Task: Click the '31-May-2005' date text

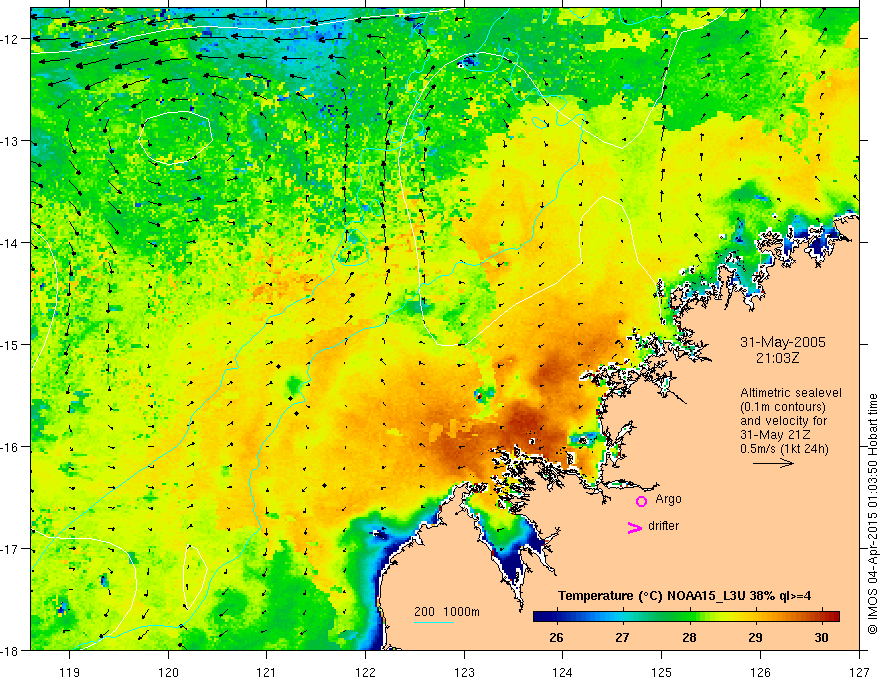Action: click(783, 342)
